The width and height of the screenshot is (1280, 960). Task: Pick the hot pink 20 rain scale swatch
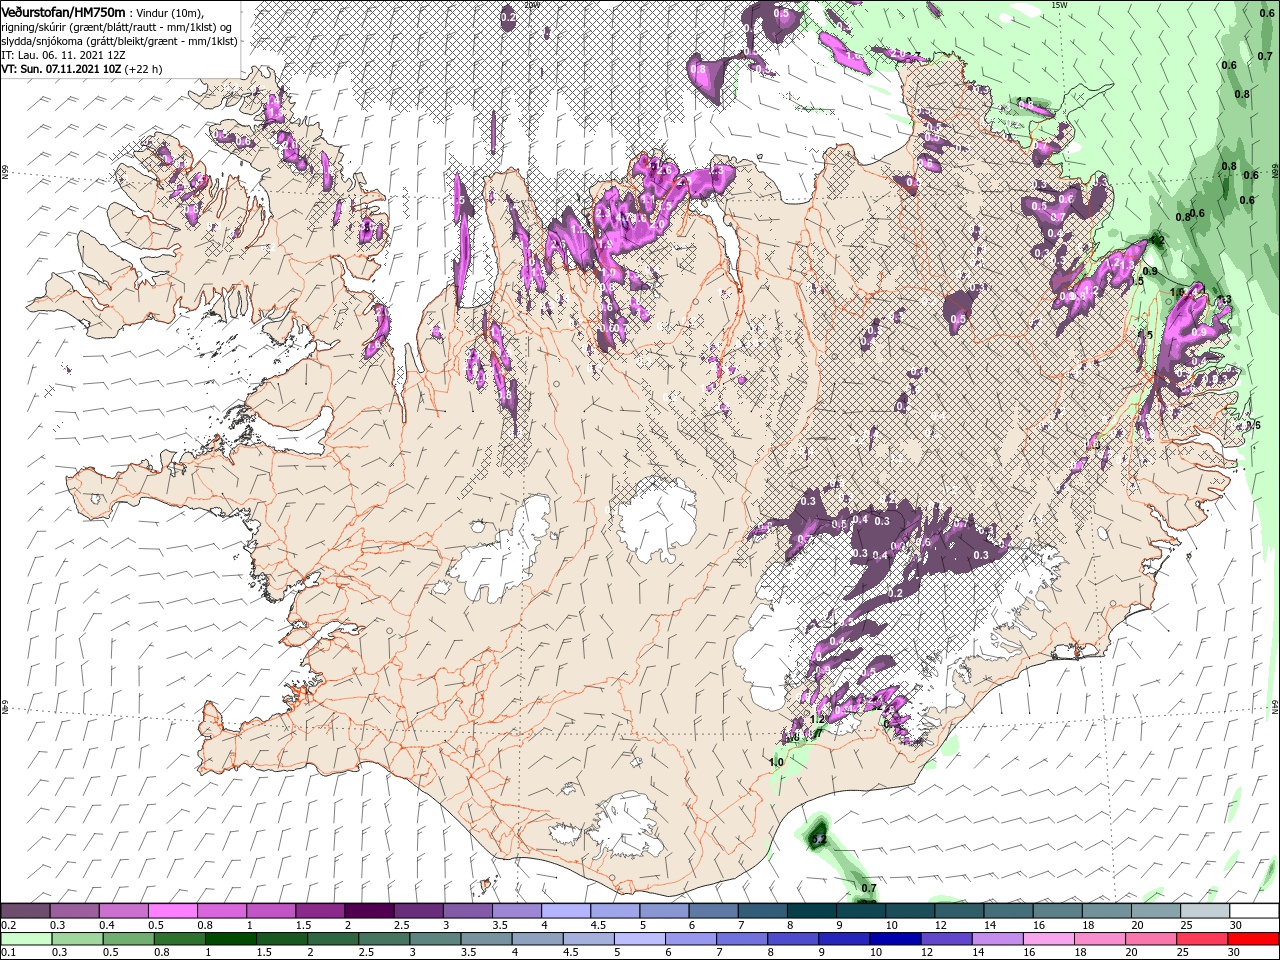pos(1150,939)
